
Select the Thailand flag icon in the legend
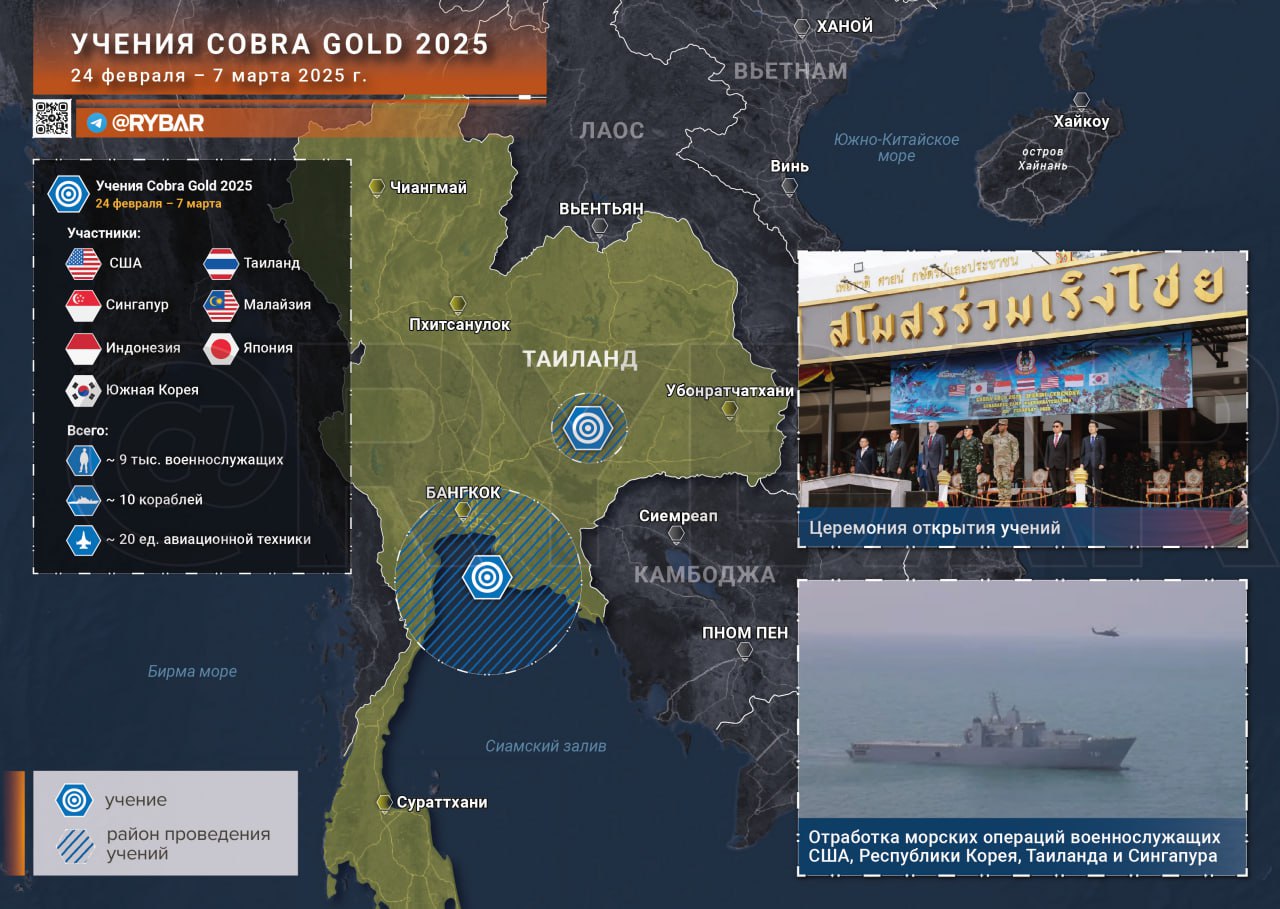click(x=220, y=264)
